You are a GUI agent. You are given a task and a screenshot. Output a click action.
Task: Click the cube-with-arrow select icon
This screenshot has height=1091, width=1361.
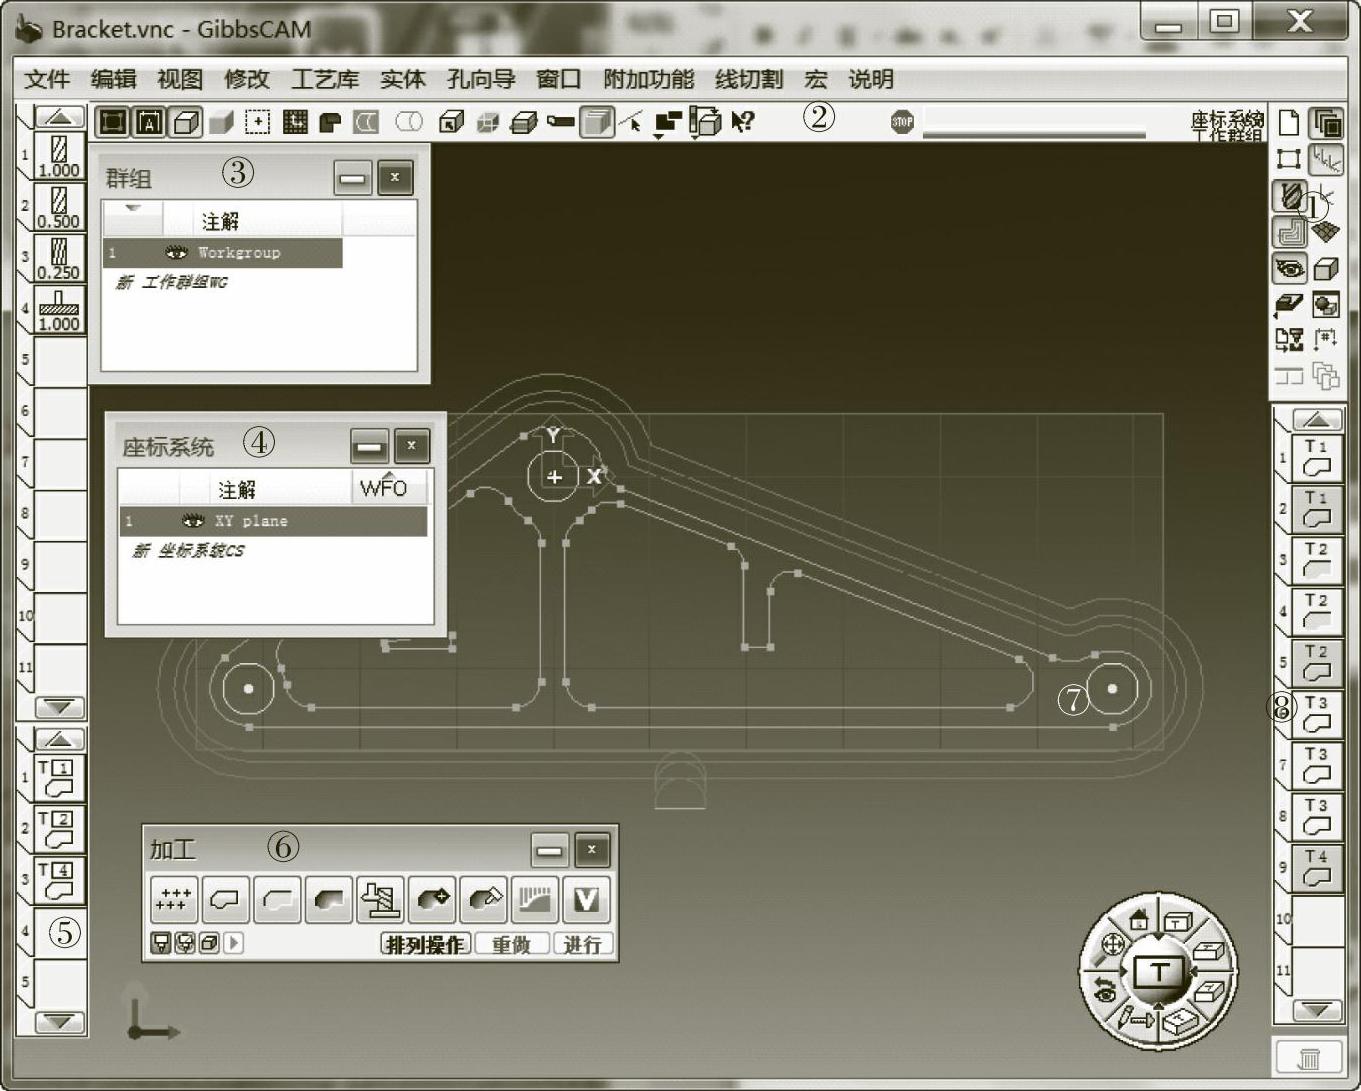[451, 122]
